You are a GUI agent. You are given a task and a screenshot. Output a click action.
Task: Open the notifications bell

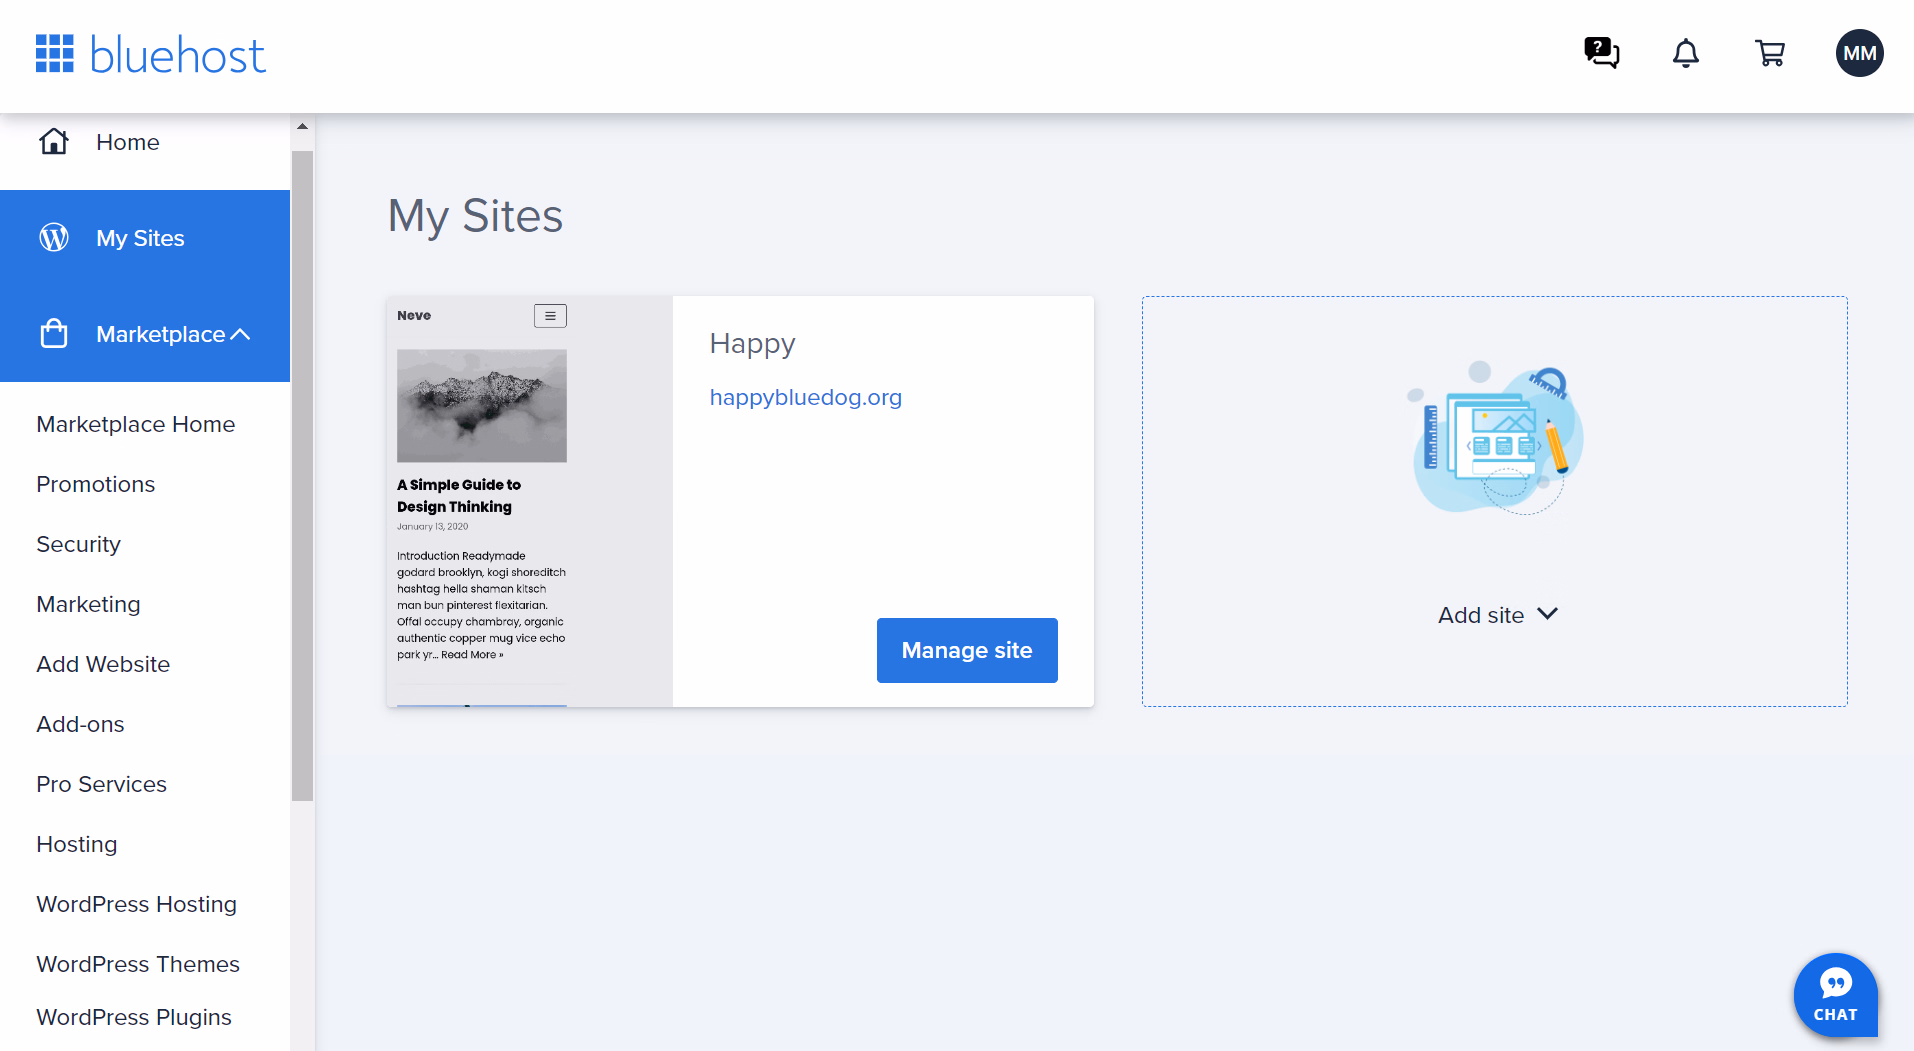tap(1685, 55)
